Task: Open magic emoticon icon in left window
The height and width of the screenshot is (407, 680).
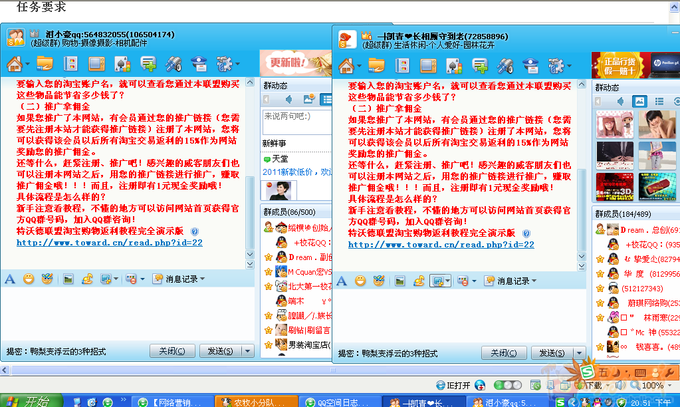Action: 47,279
